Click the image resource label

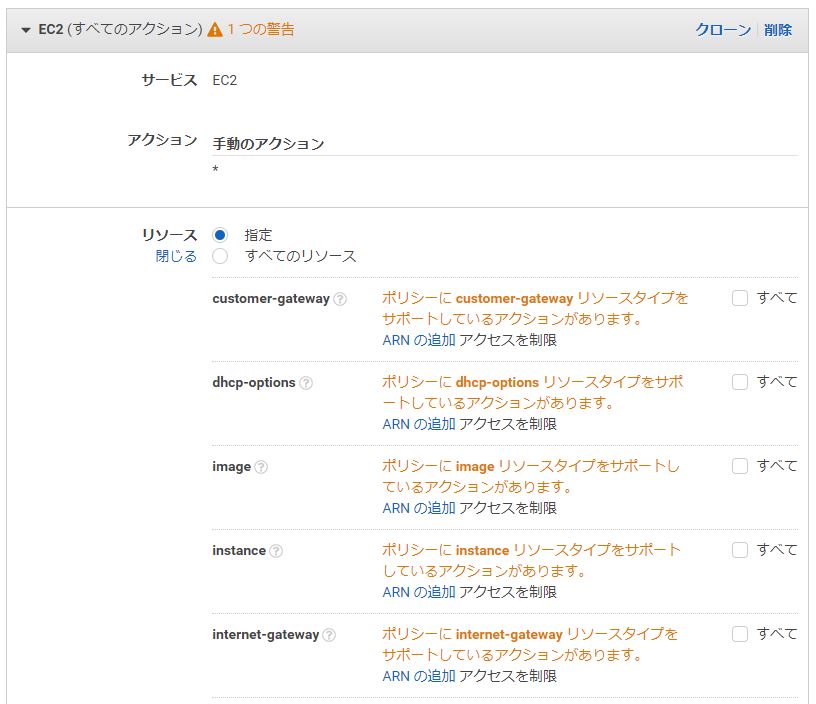[232, 467]
